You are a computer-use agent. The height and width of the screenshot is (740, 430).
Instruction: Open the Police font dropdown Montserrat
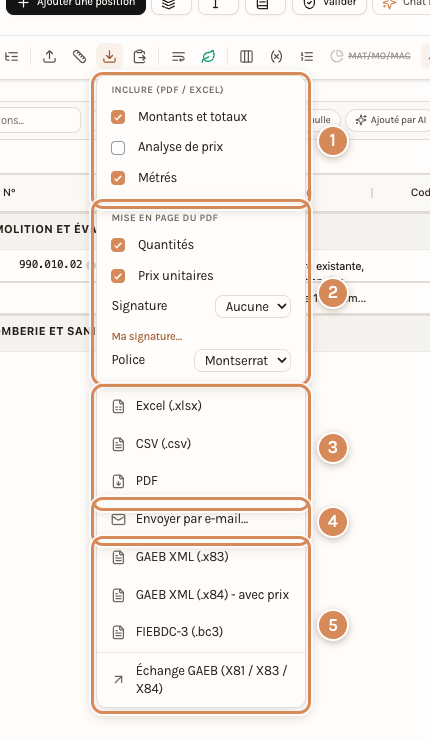[243, 361]
